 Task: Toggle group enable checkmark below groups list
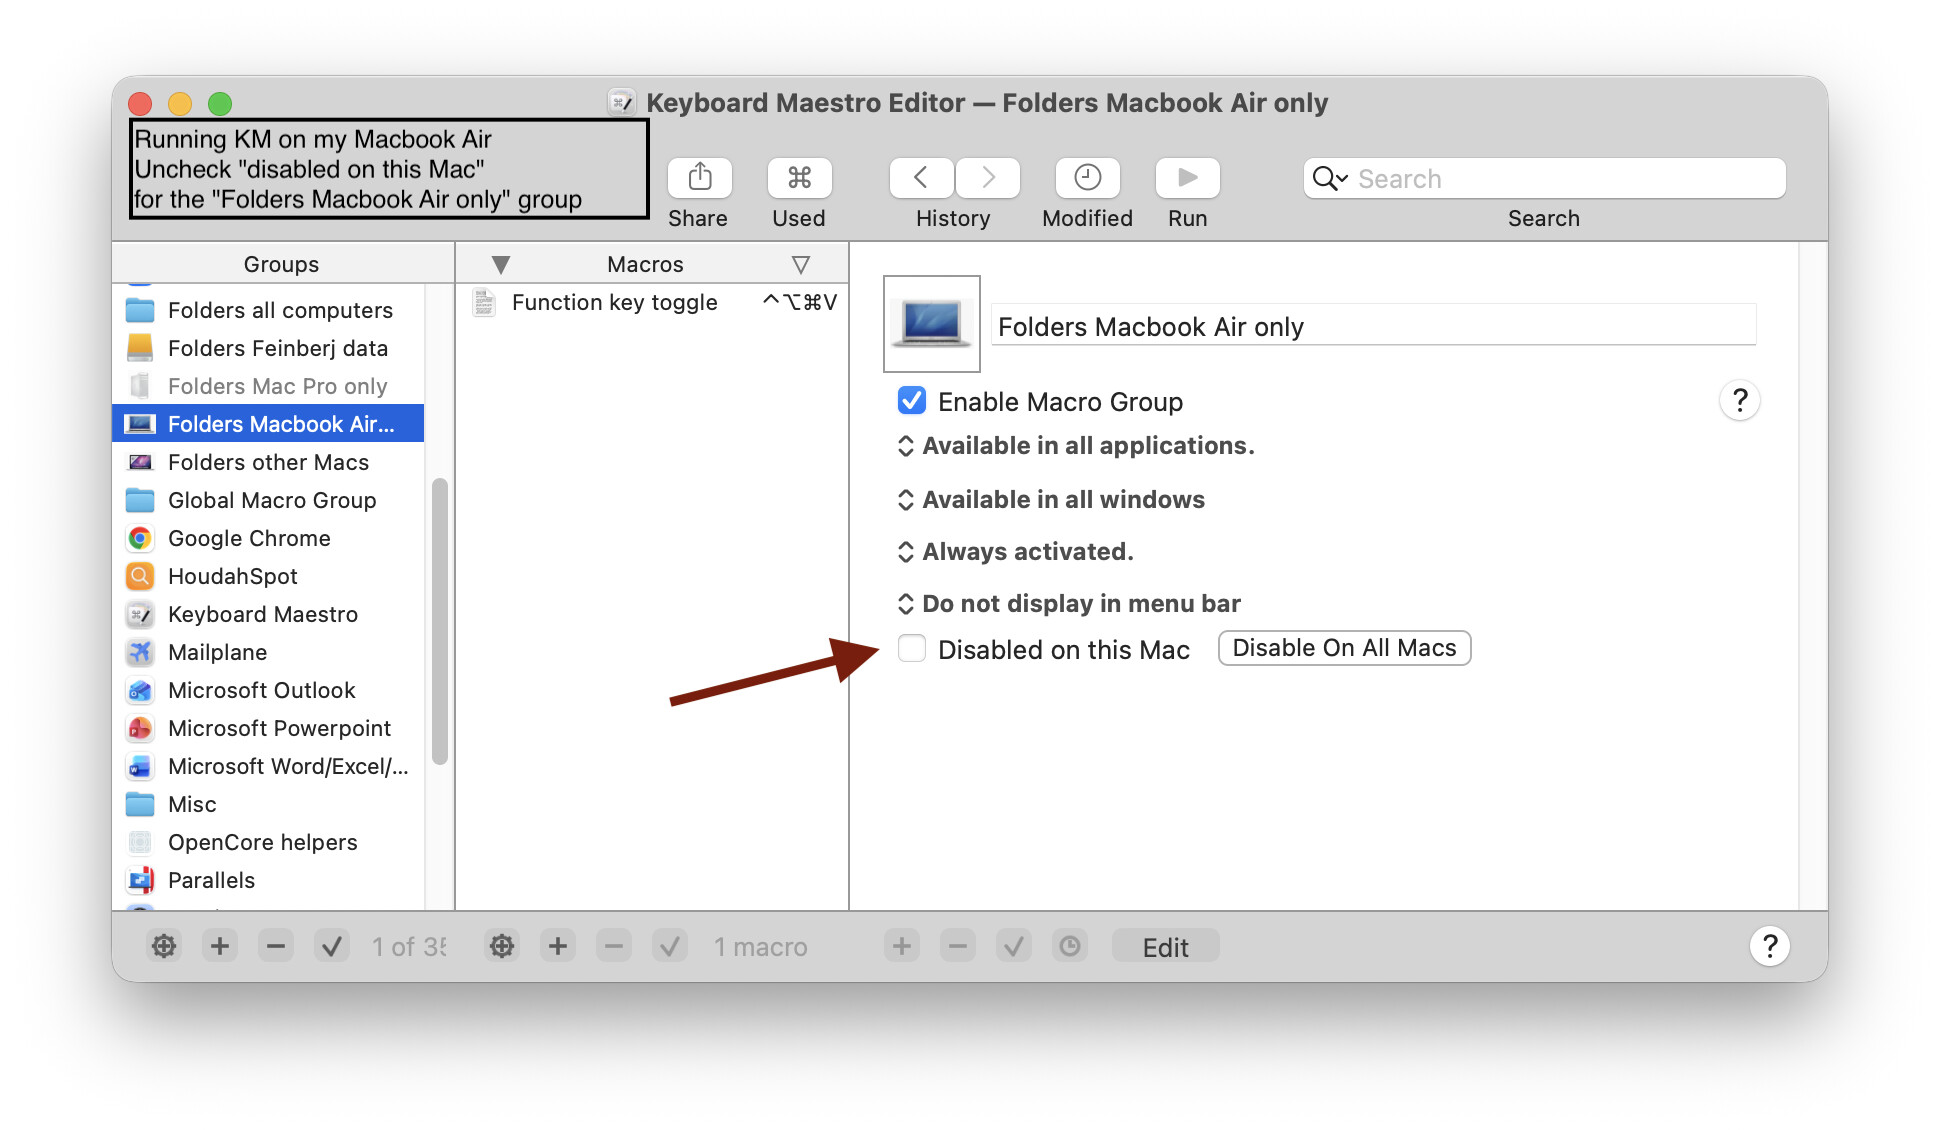tap(332, 946)
